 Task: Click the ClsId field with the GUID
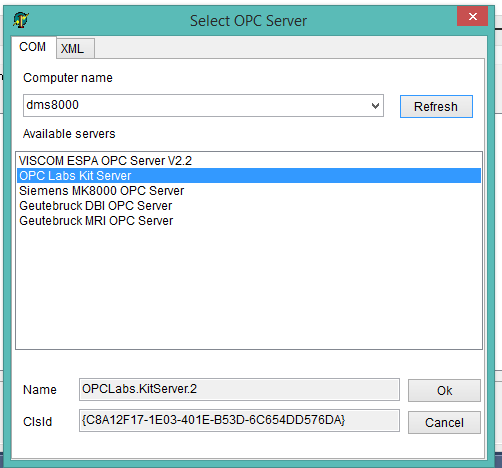[239, 420]
